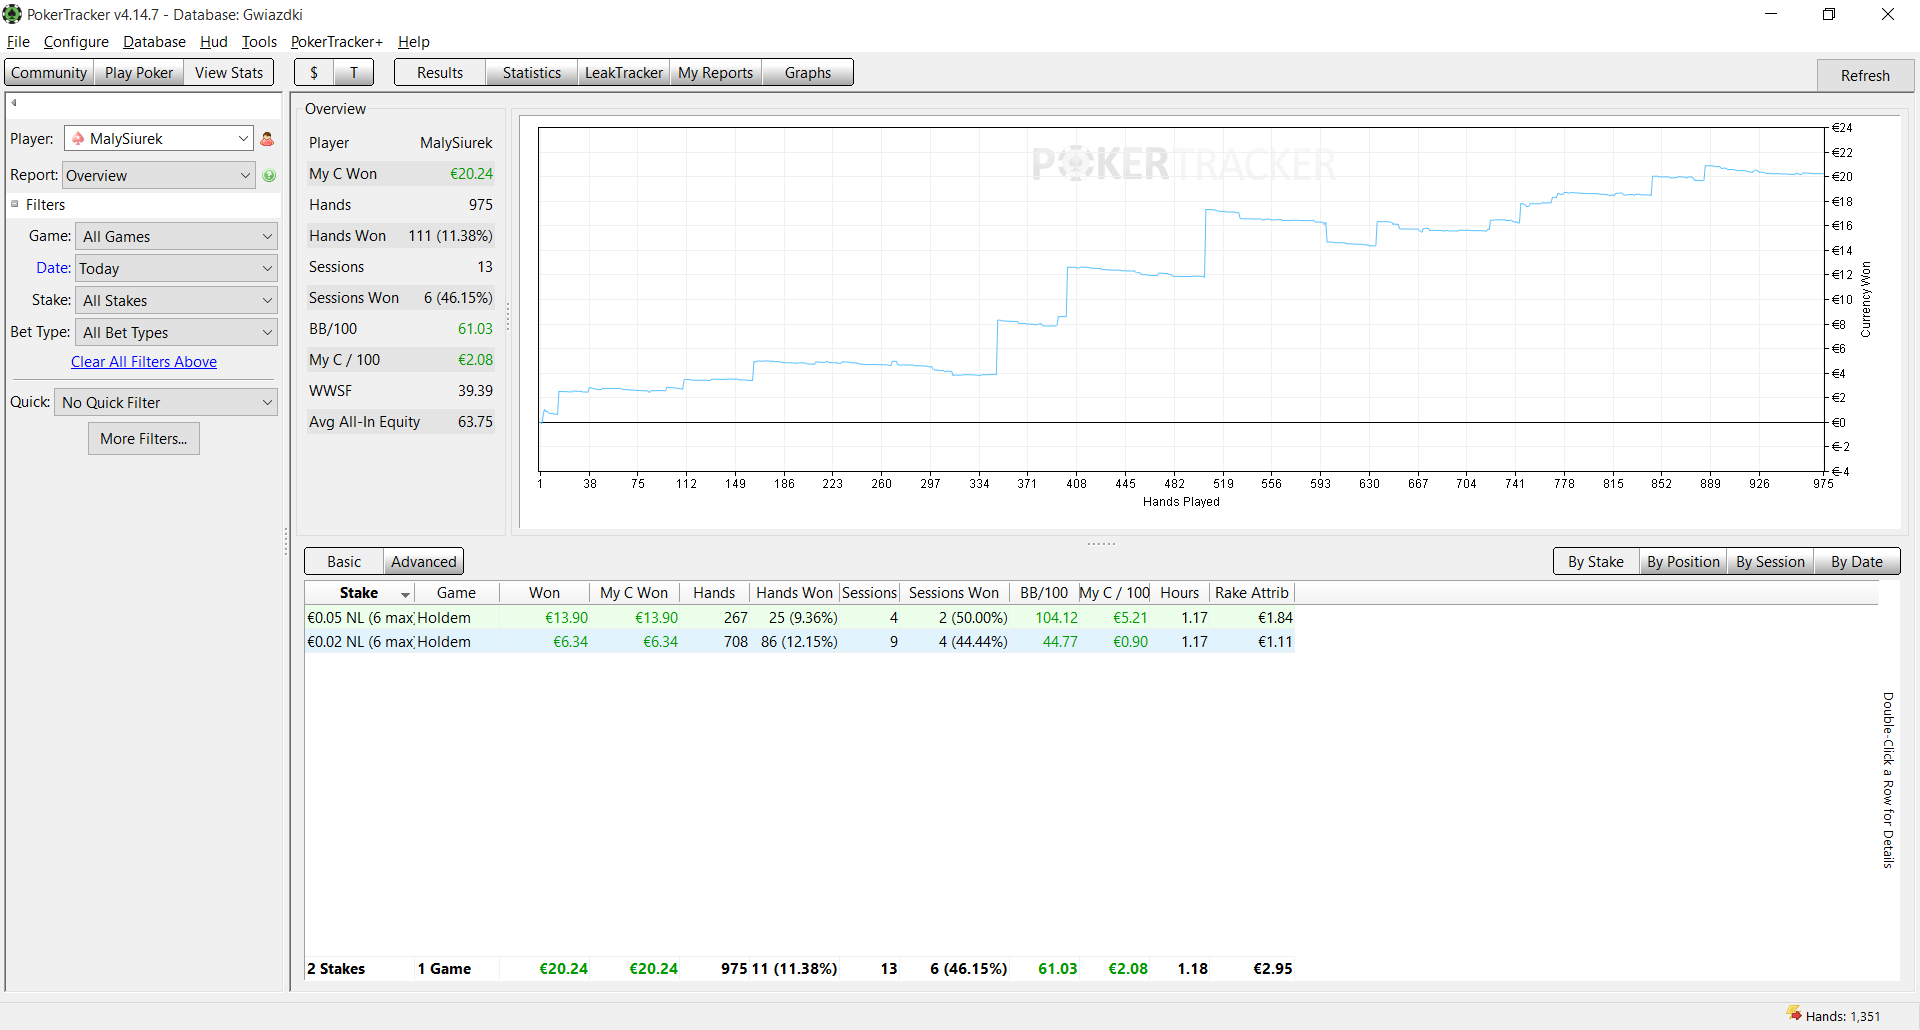Open the Database menu
Screen dimensions: 1920x1030
coord(154,42)
